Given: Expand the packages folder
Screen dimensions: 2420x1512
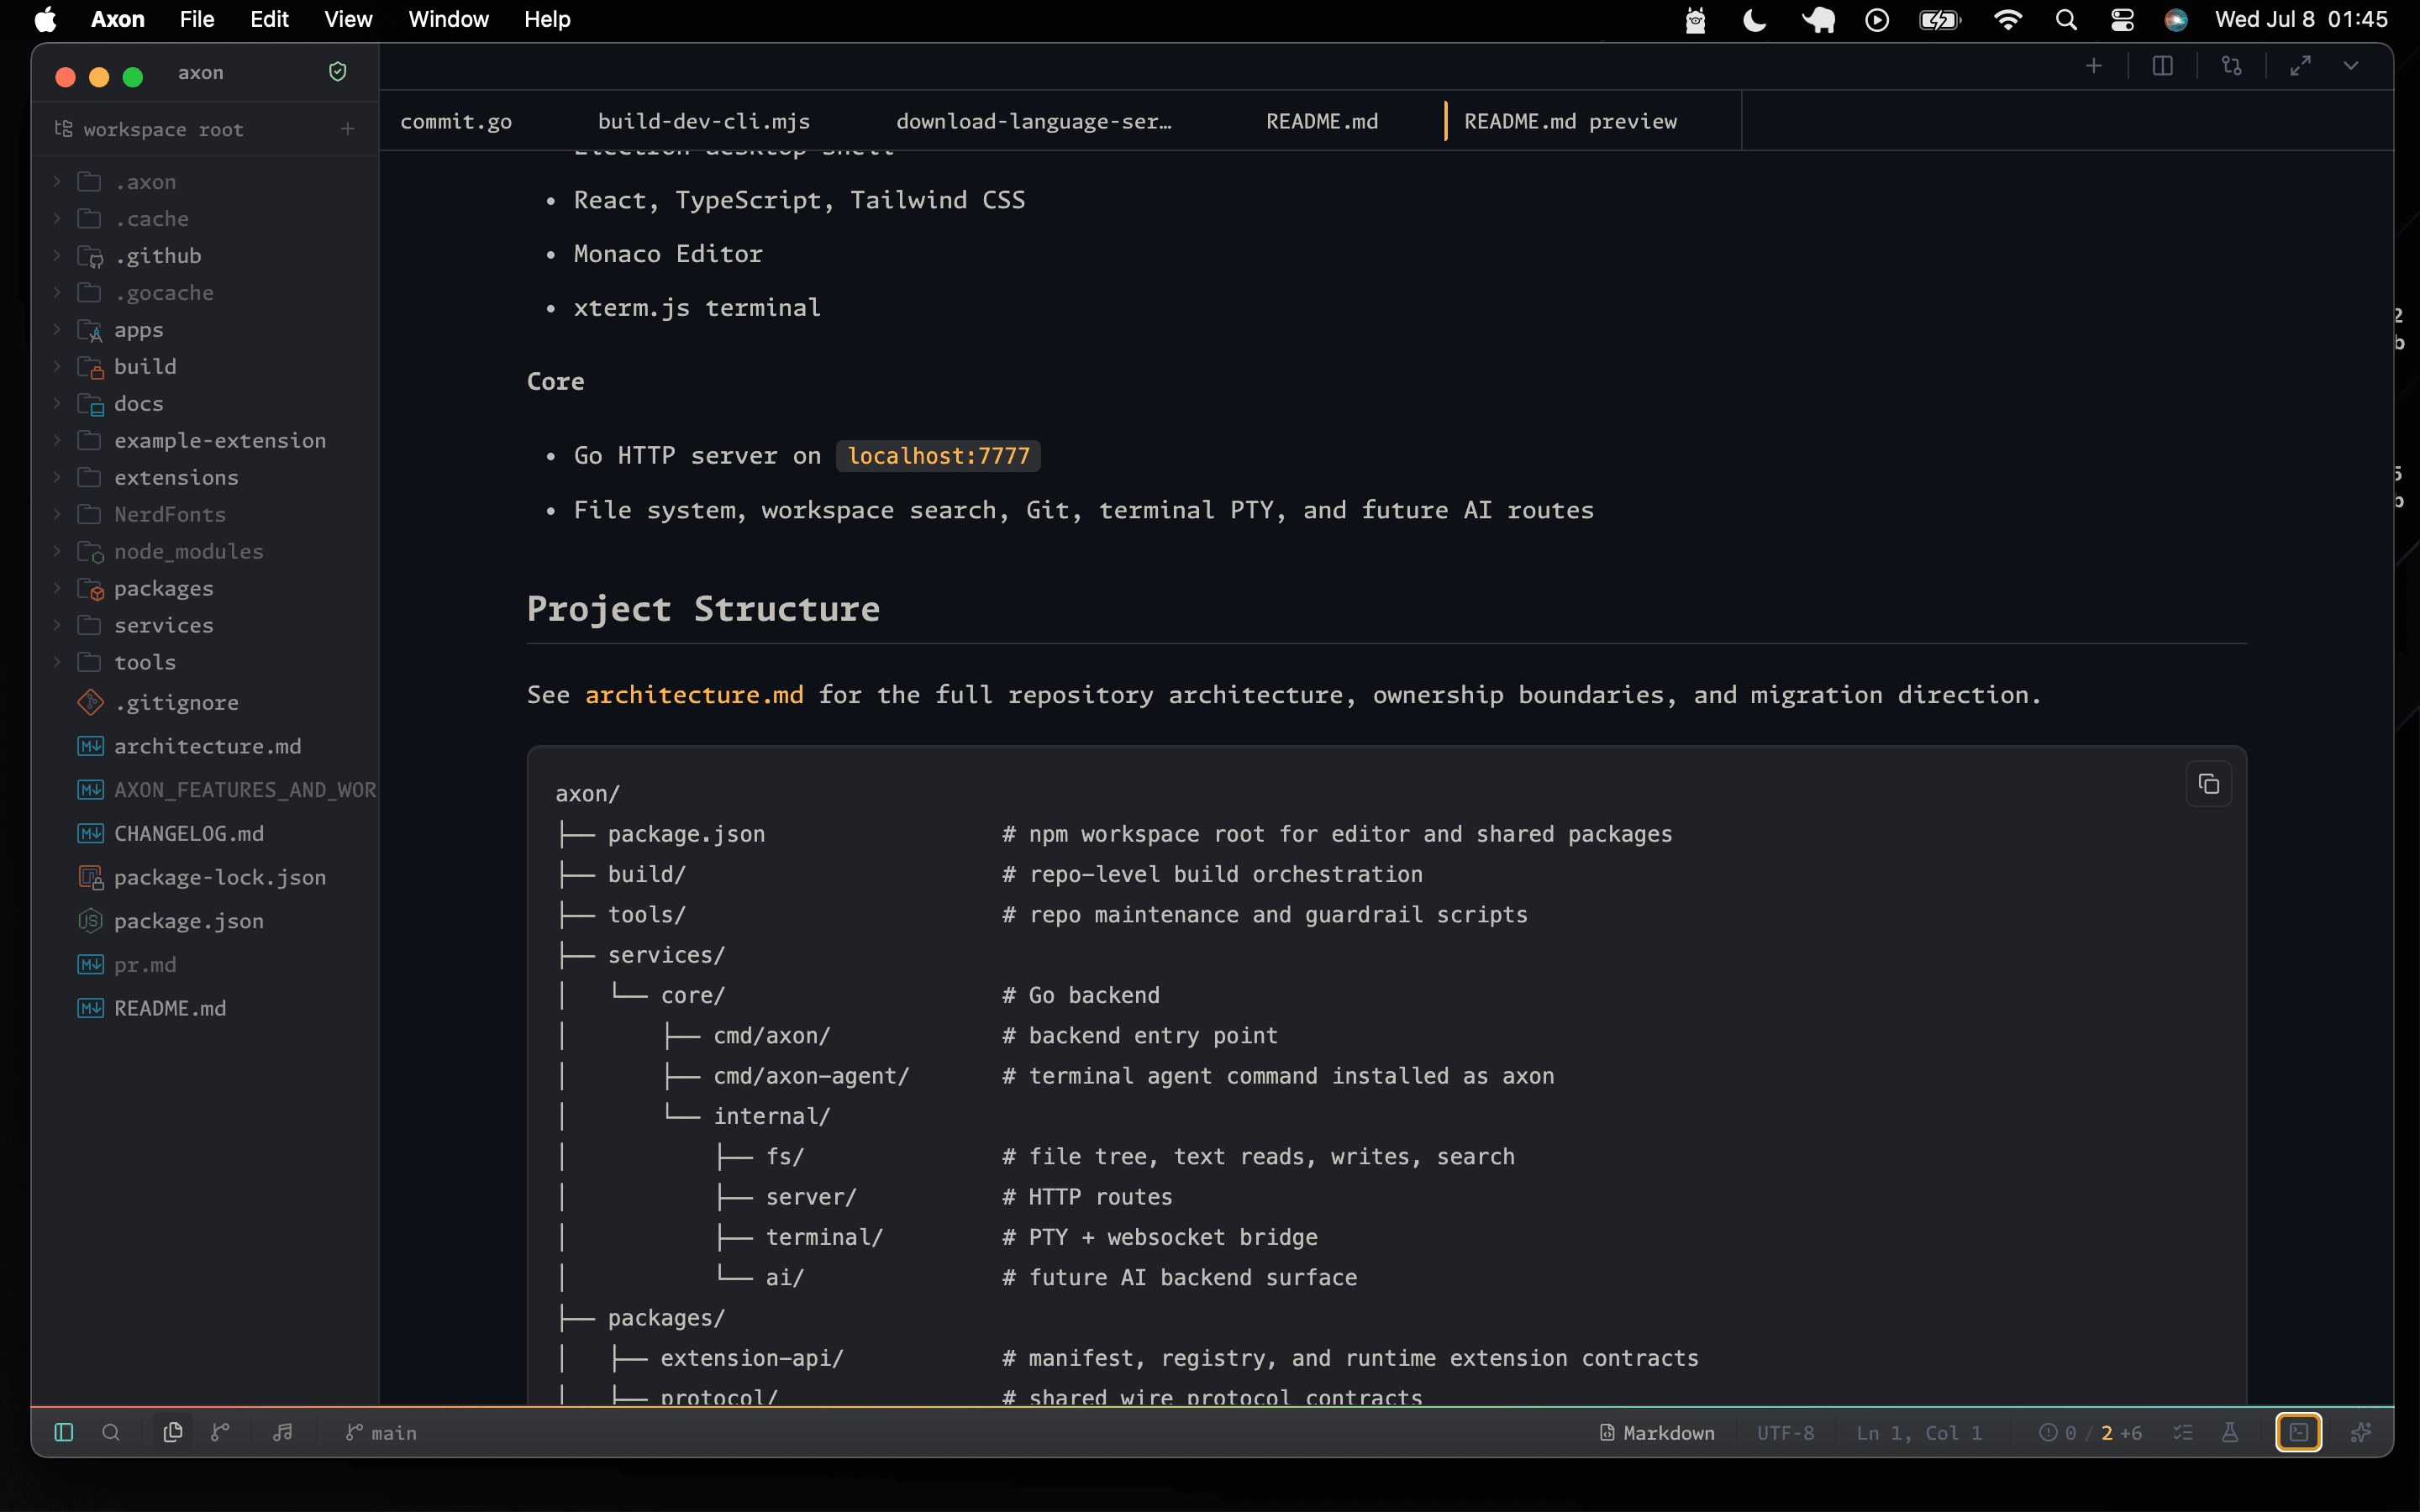Looking at the screenshot, I should [x=57, y=588].
